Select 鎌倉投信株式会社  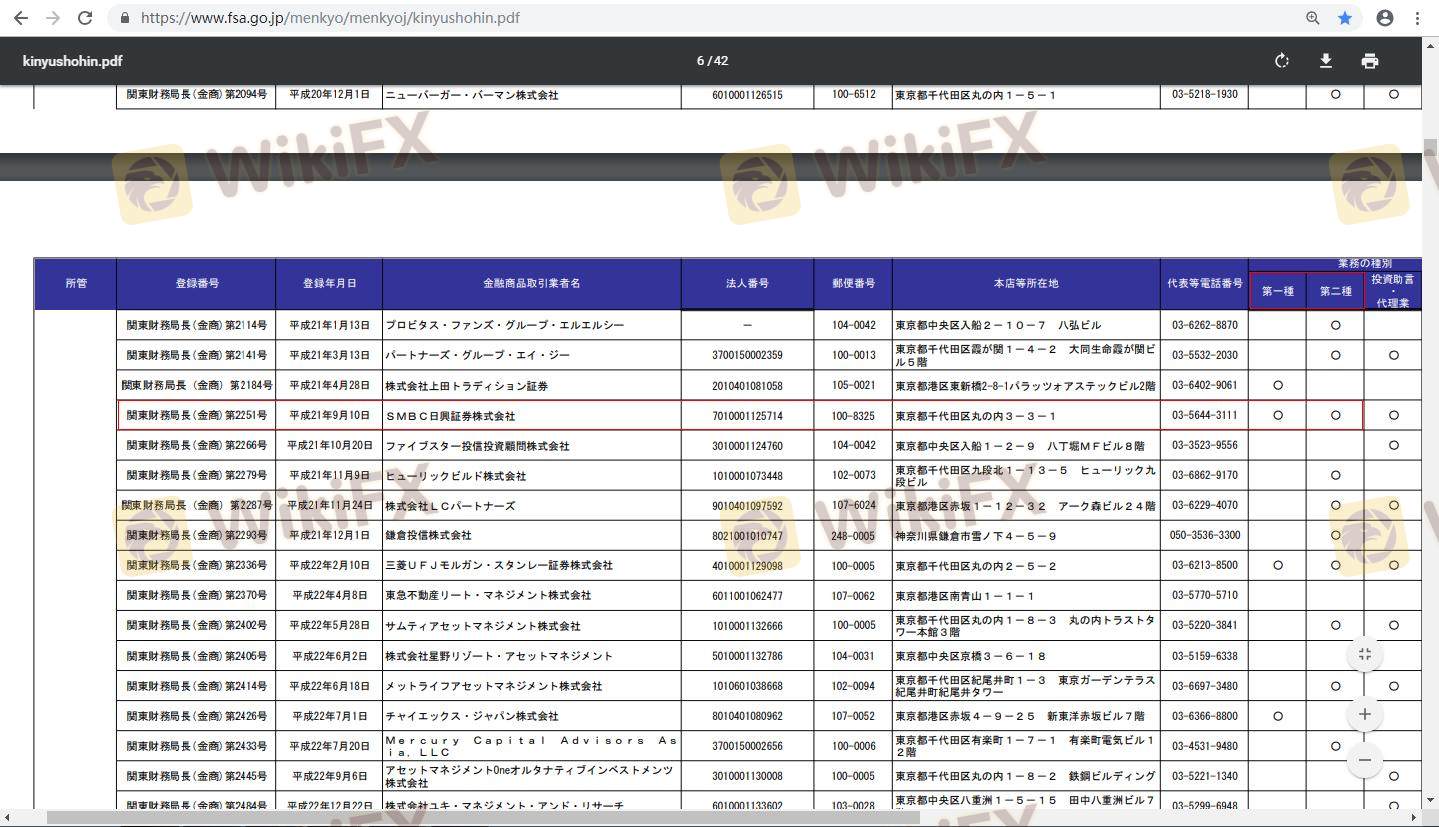[429, 536]
